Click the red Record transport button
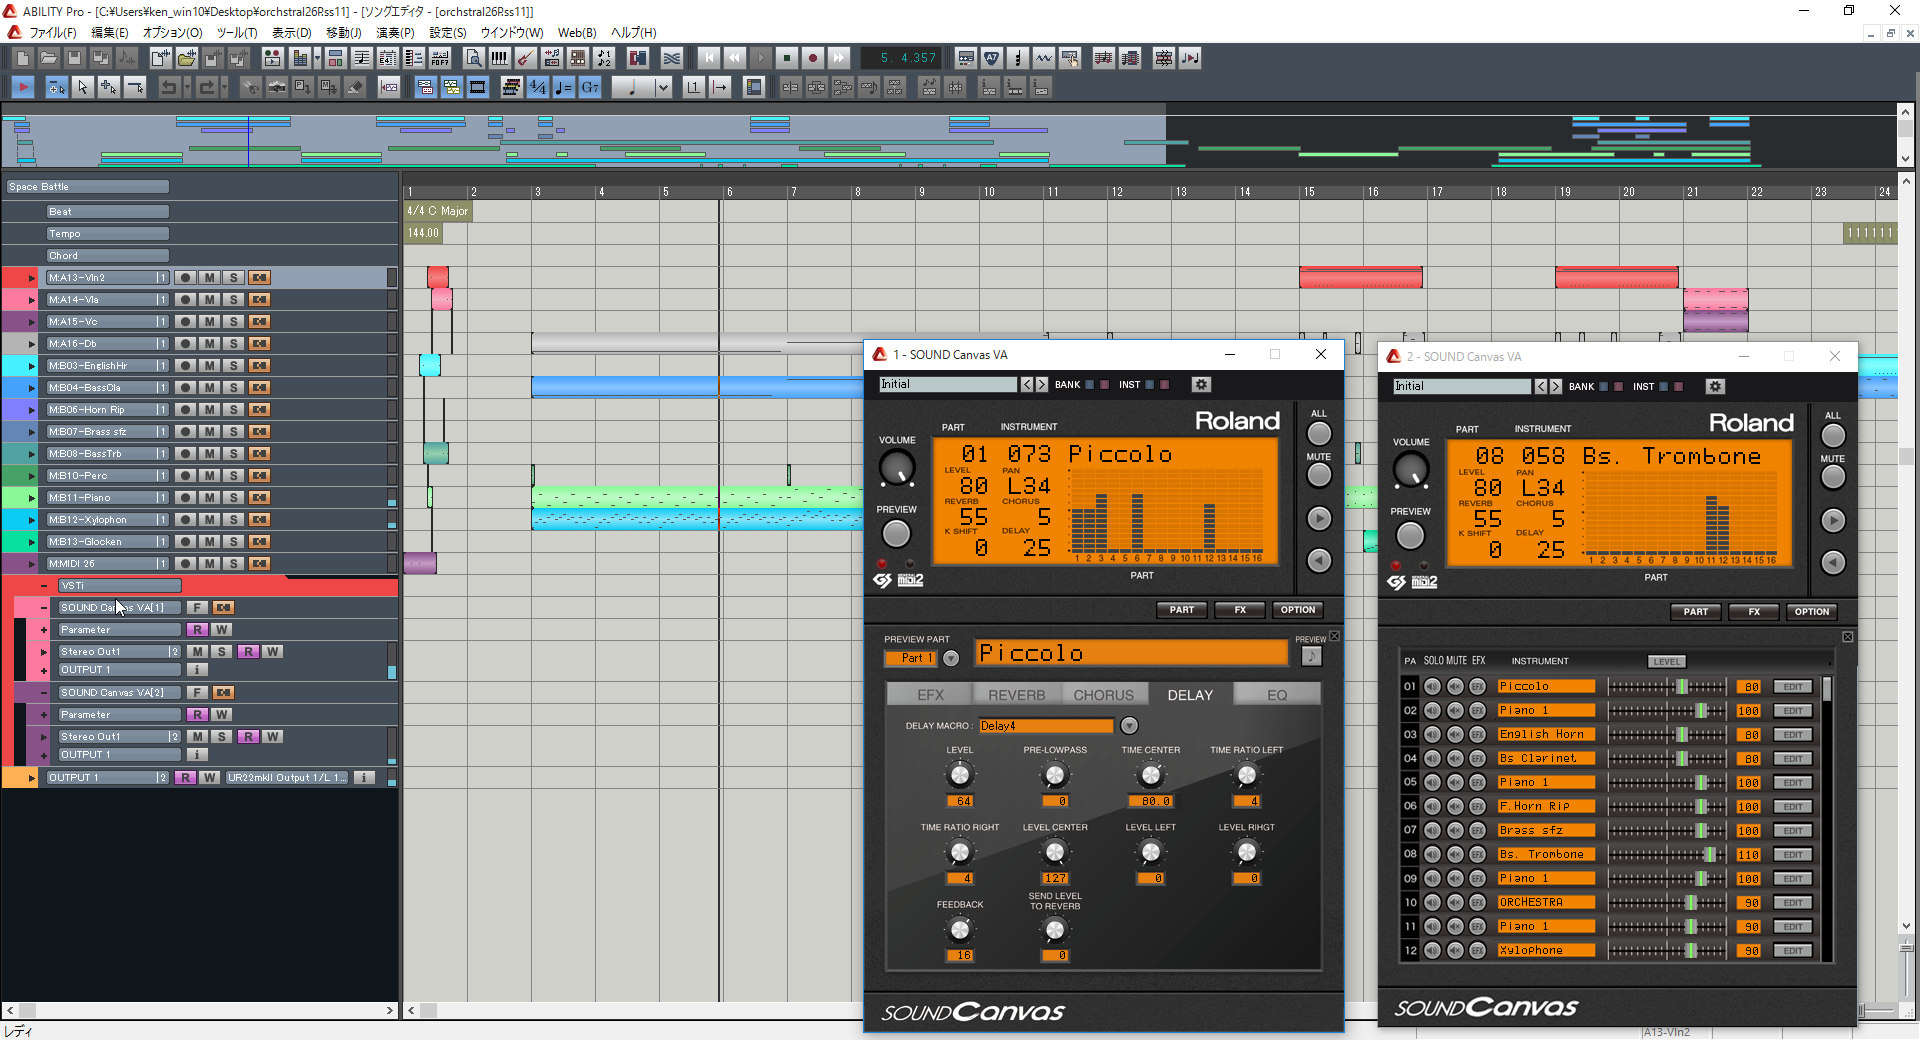 (x=813, y=58)
